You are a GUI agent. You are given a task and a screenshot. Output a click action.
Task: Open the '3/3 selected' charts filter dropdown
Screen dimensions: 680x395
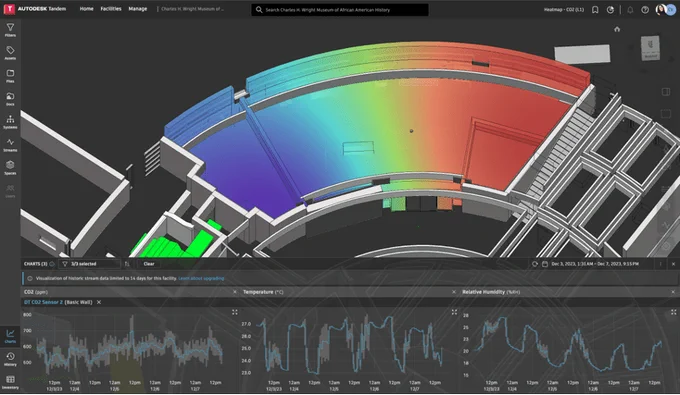coord(89,264)
